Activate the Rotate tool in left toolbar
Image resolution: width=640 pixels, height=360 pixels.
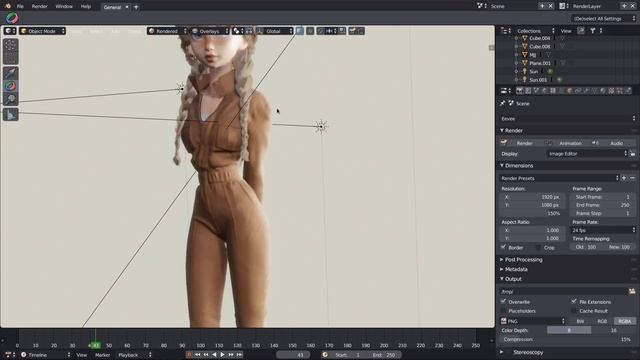(x=11, y=86)
